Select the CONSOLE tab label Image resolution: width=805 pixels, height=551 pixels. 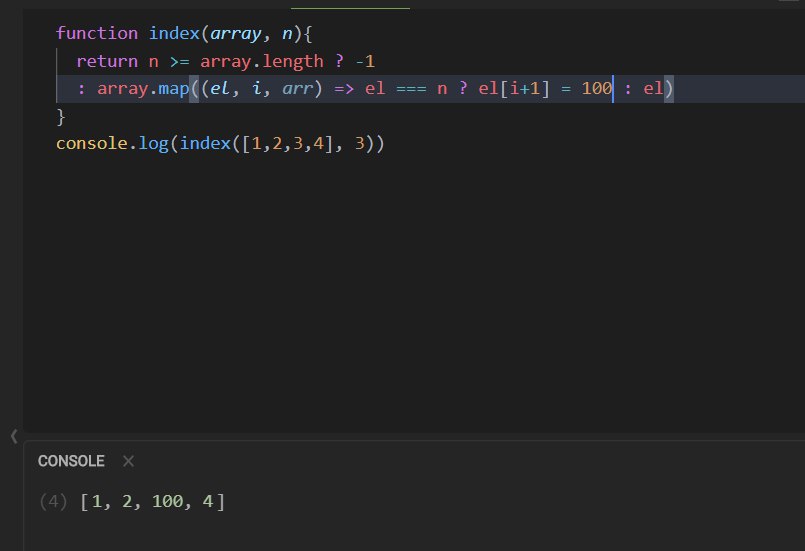tap(71, 461)
